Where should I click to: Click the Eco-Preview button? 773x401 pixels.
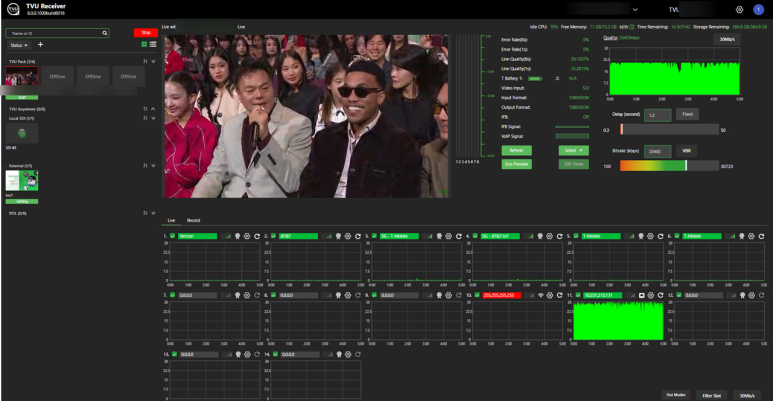pos(517,164)
